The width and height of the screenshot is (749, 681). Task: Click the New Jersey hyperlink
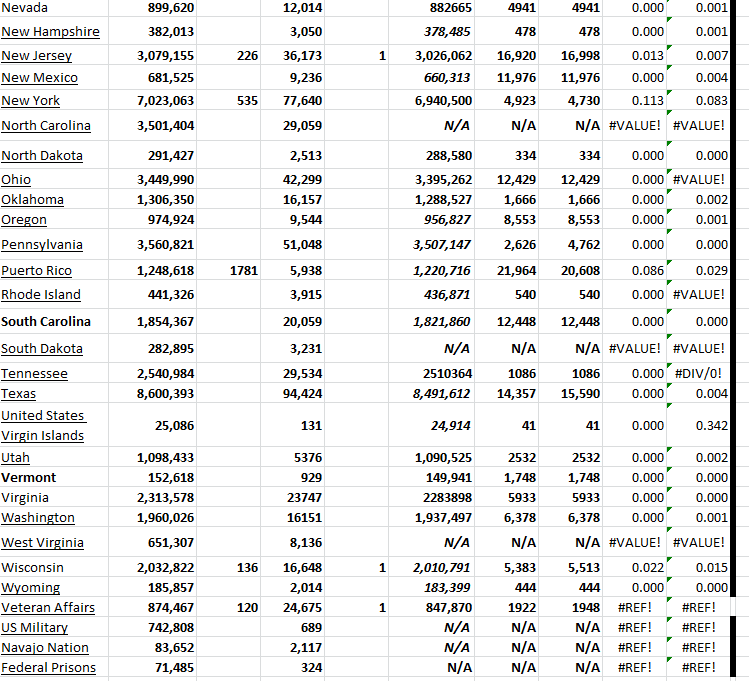pyautogui.click(x=36, y=56)
